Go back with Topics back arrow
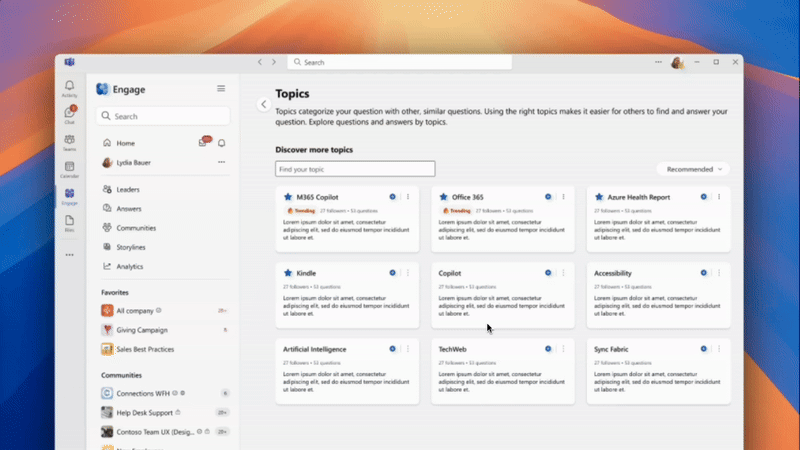The width and height of the screenshot is (800, 450). click(264, 104)
